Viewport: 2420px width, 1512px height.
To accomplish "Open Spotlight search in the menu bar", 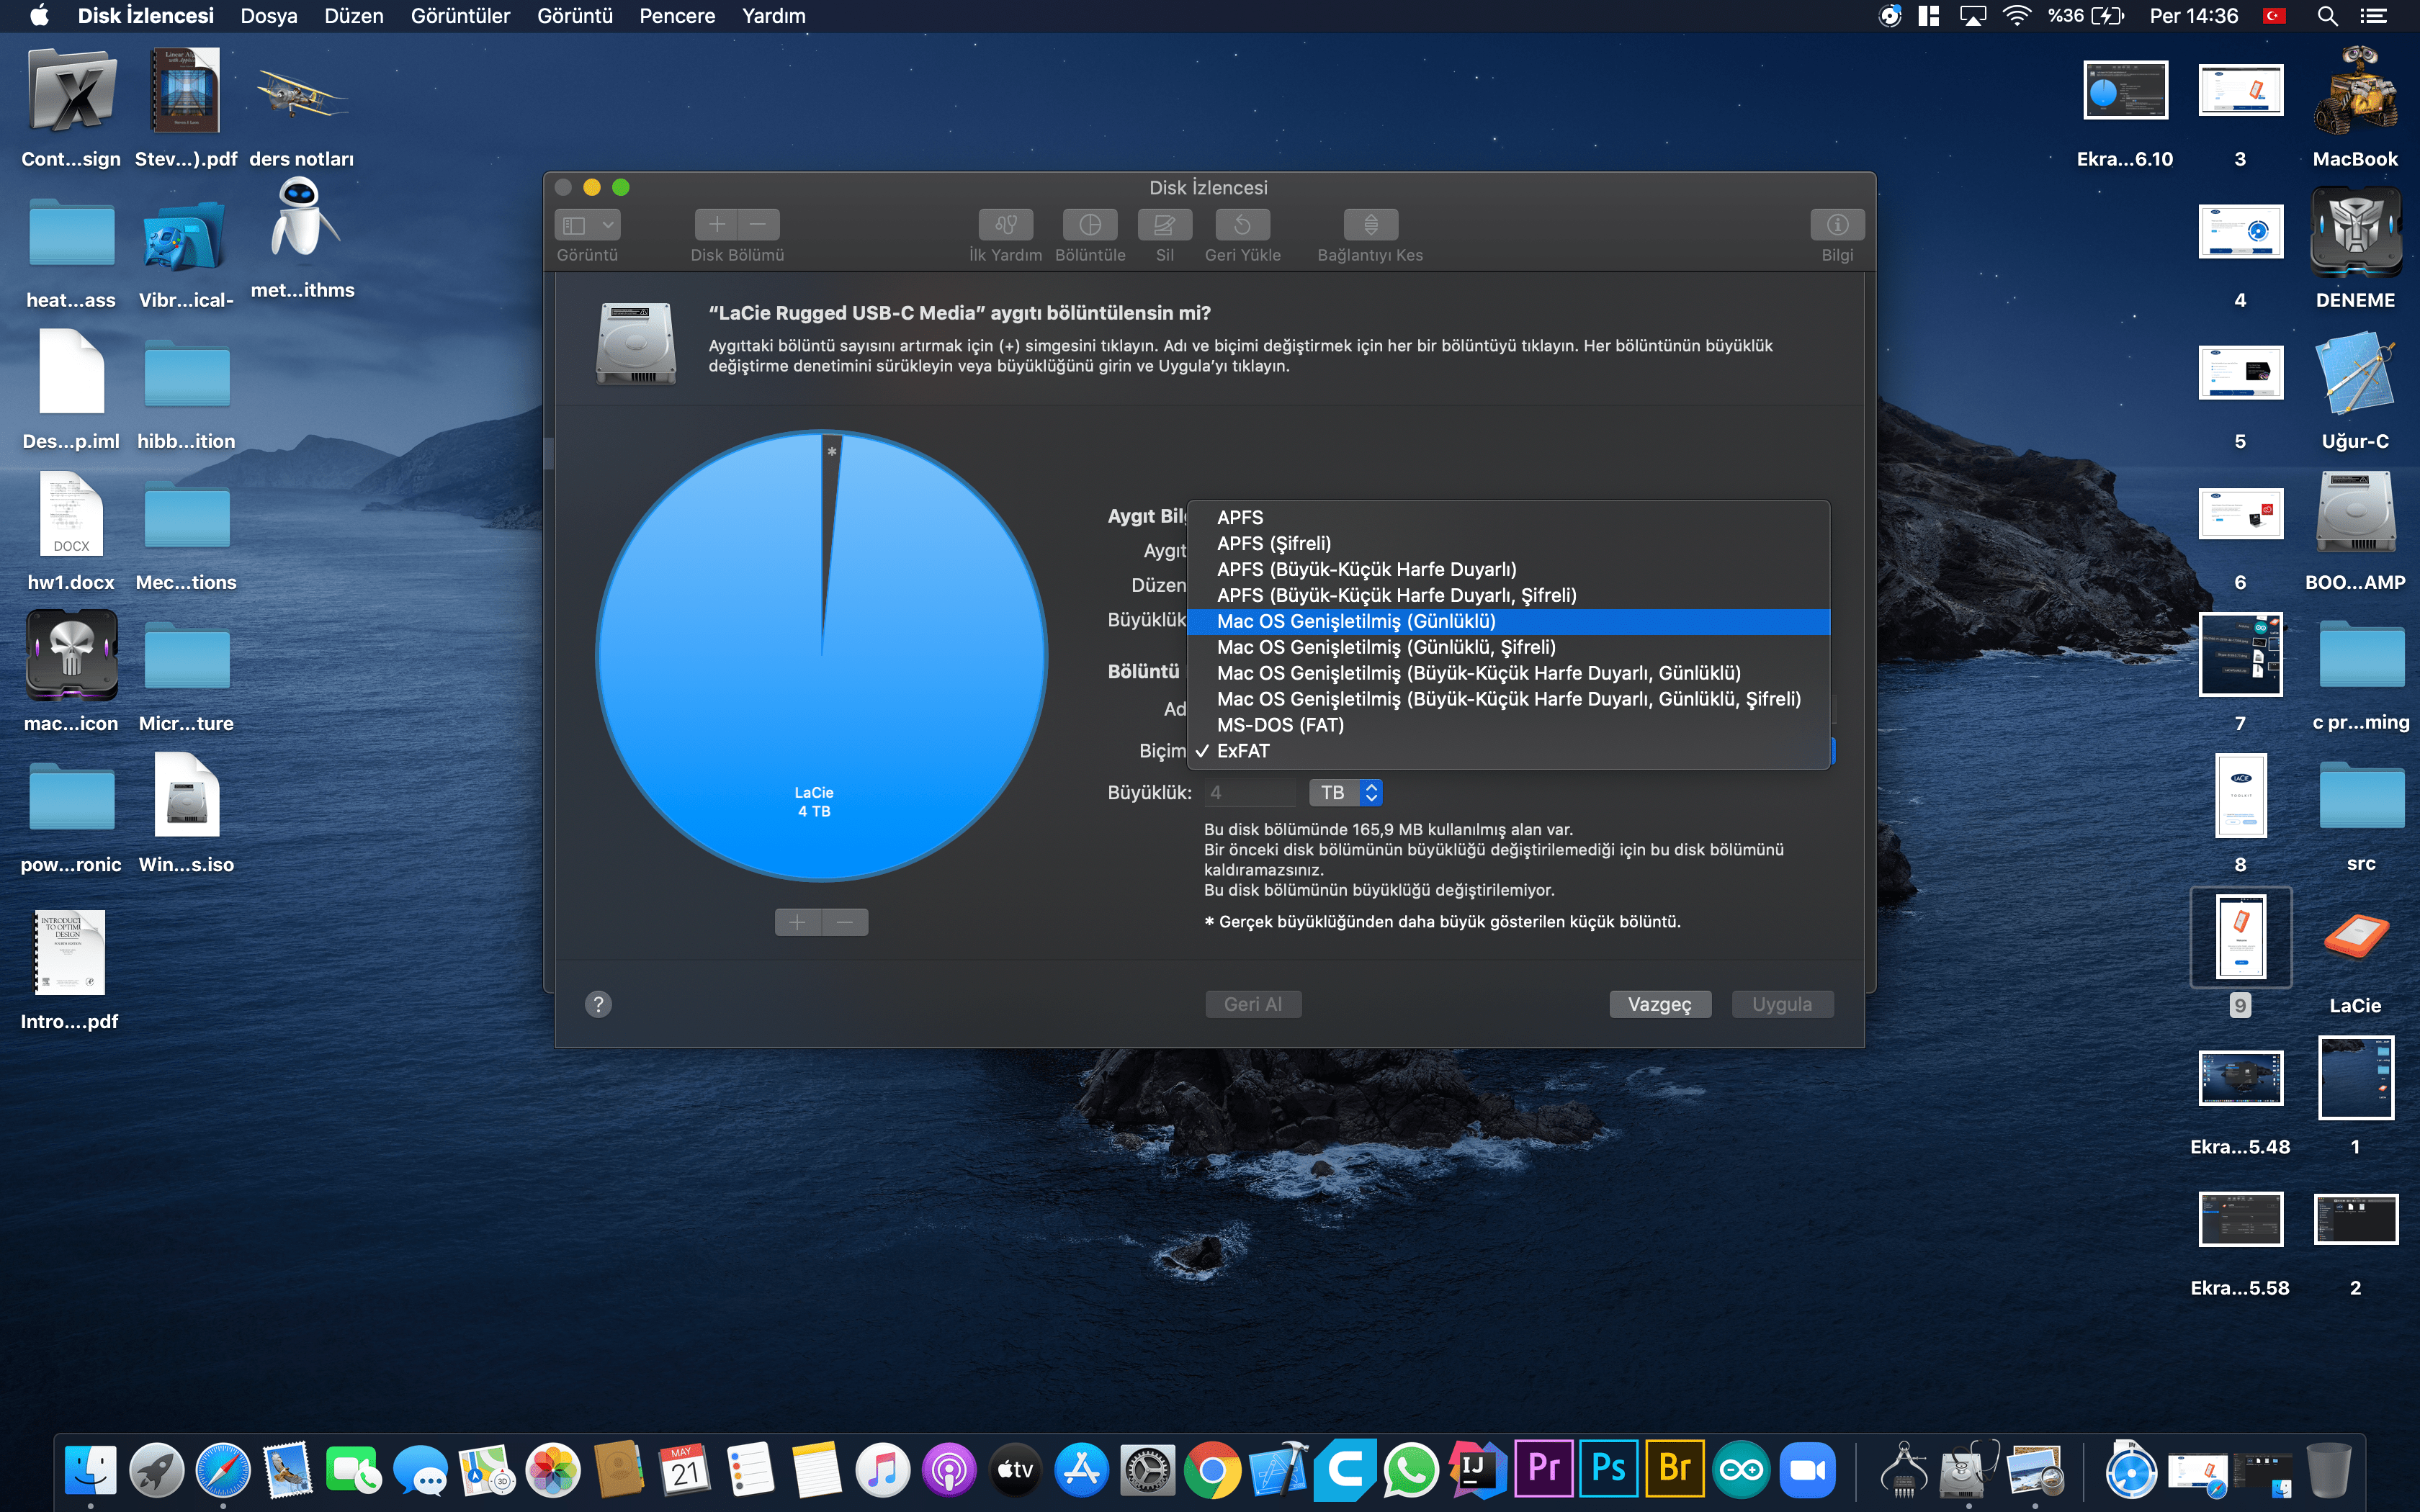I will pyautogui.click(x=2328, y=16).
